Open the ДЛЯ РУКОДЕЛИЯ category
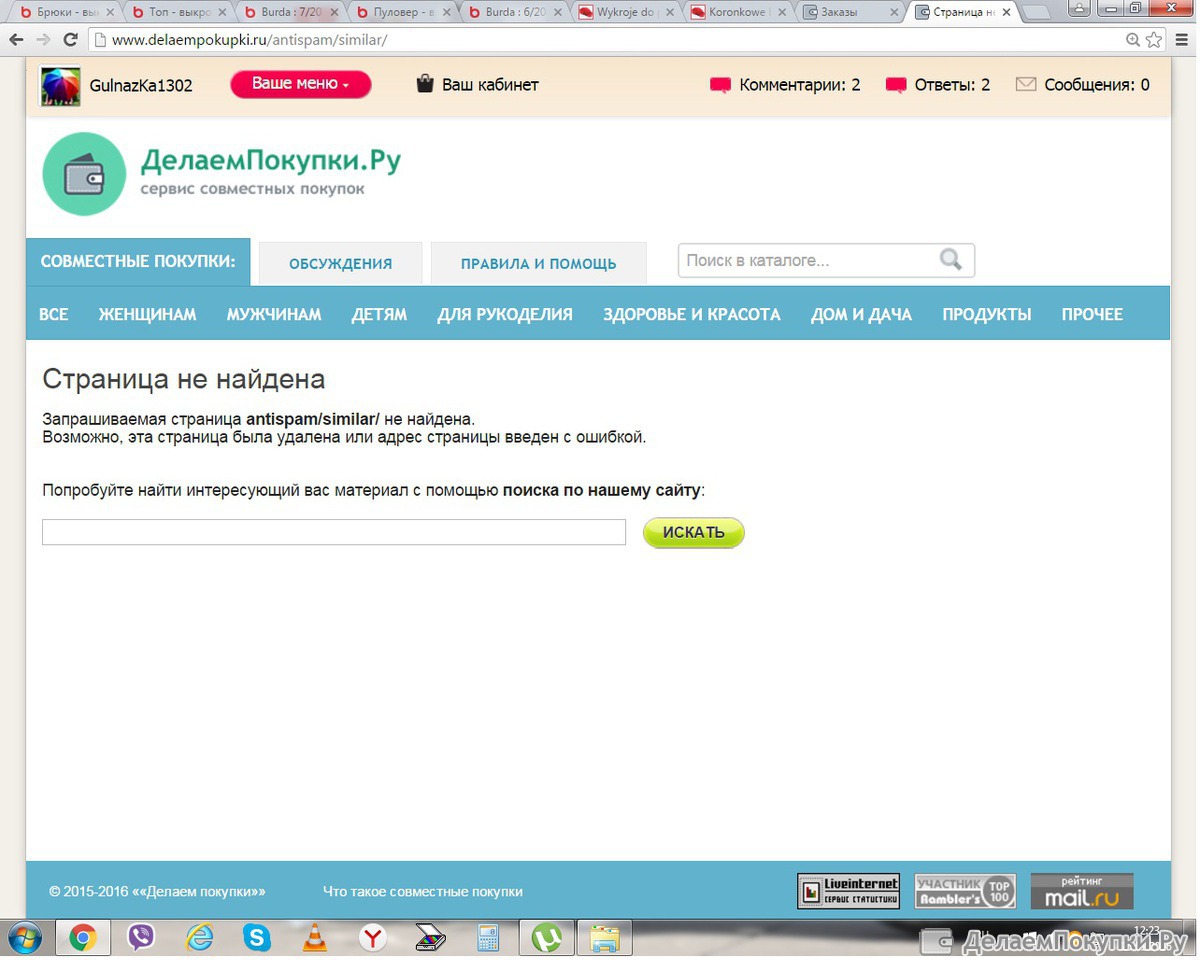Screen dimensions: 1200x971 point(505,314)
